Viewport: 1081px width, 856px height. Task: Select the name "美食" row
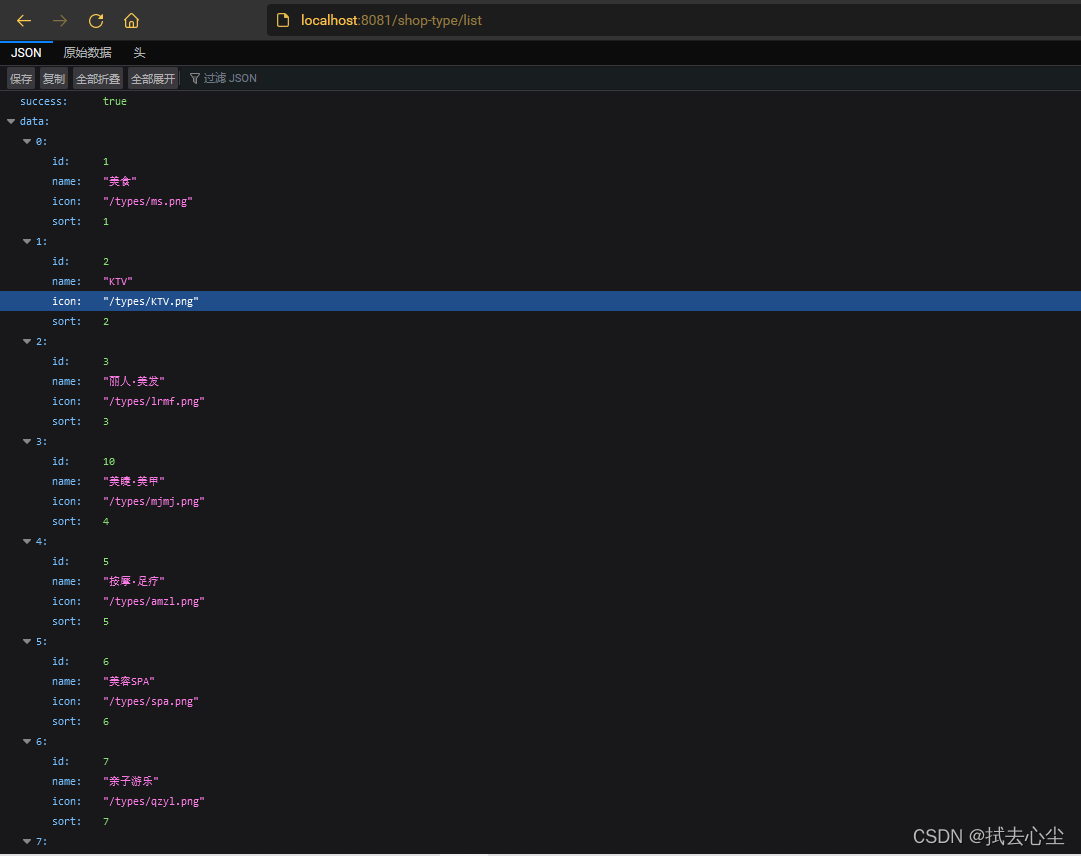click(540, 181)
